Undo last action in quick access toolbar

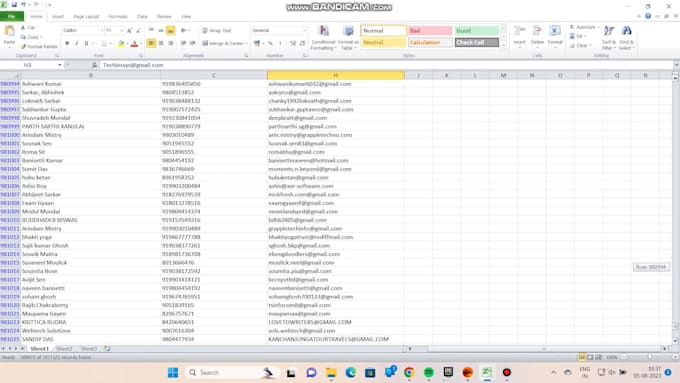(23, 5)
